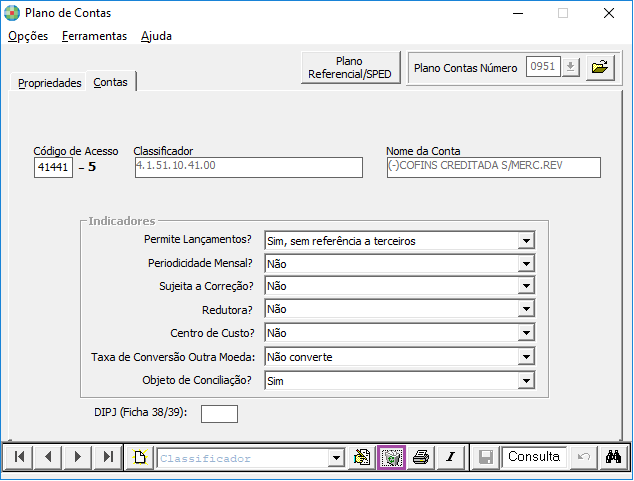Click the Plano Referencial/SPED button
Viewport: 634px width, 481px height.
[x=350, y=68]
